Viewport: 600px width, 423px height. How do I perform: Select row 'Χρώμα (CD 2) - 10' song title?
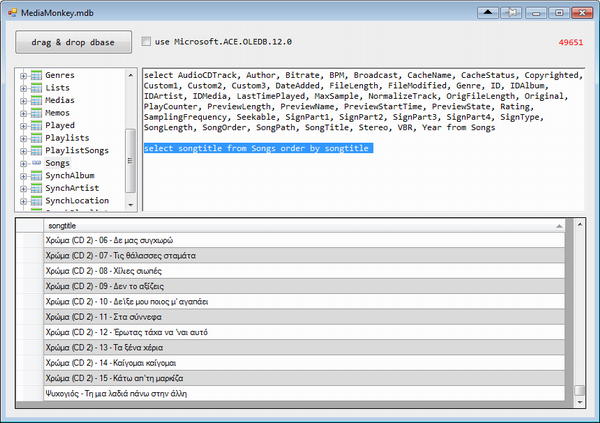pos(304,301)
